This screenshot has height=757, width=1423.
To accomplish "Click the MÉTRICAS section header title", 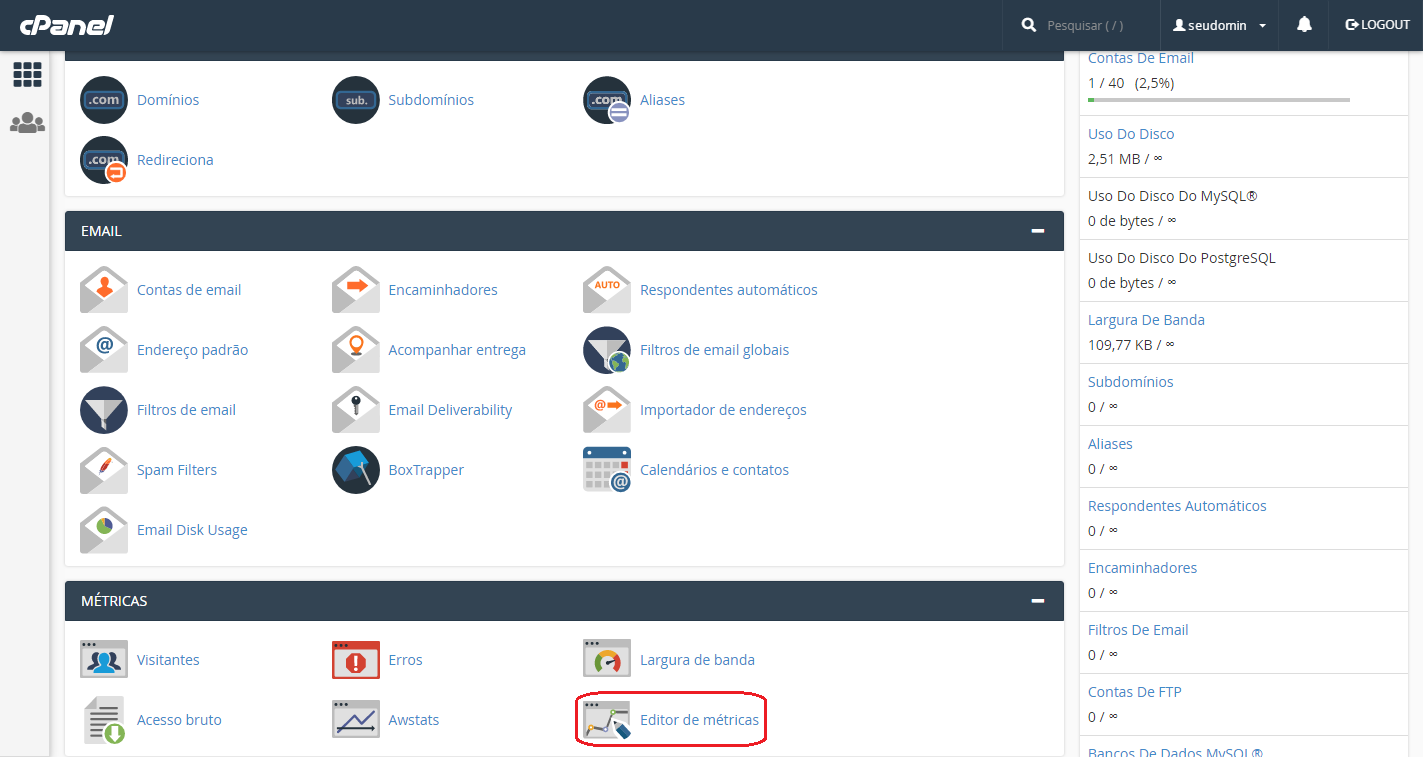I will point(114,601).
